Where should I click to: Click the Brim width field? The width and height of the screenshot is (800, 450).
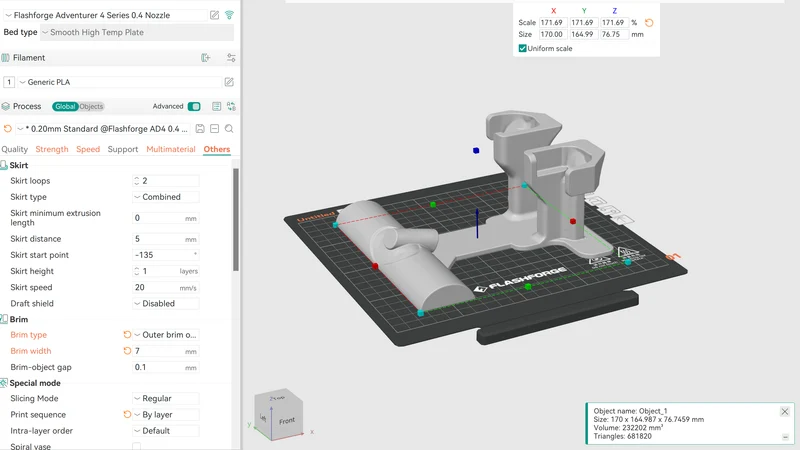165,351
